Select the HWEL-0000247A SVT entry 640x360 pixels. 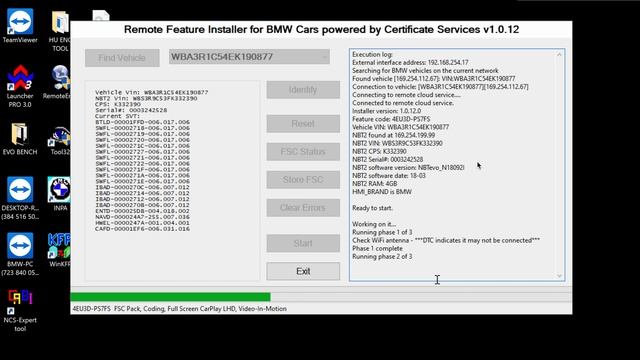[x=142, y=223]
